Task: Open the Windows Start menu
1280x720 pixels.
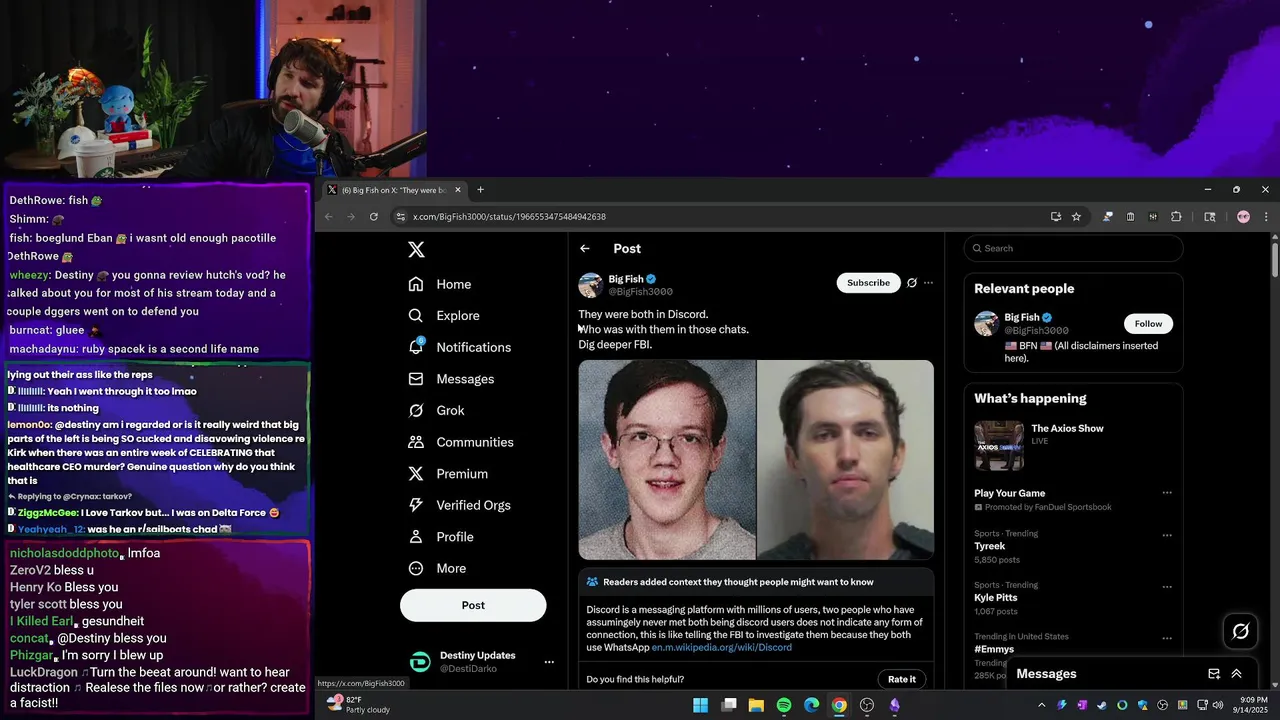Action: [701, 705]
